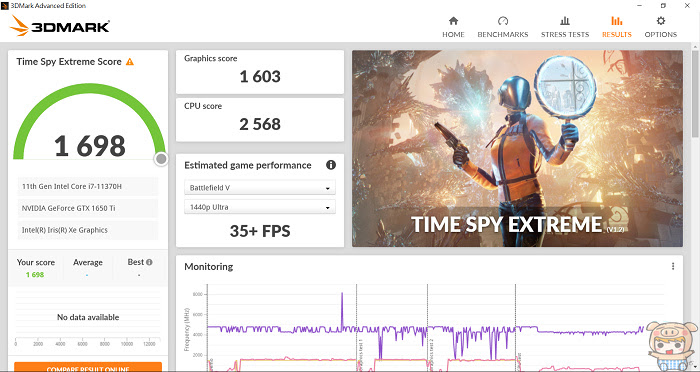The image size is (700, 372).
Task: Select the Results tab
Action: pyautogui.click(x=617, y=27)
